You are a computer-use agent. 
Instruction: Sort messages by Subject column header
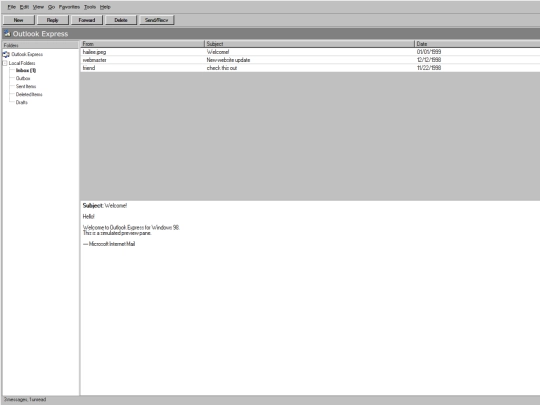click(x=310, y=44)
